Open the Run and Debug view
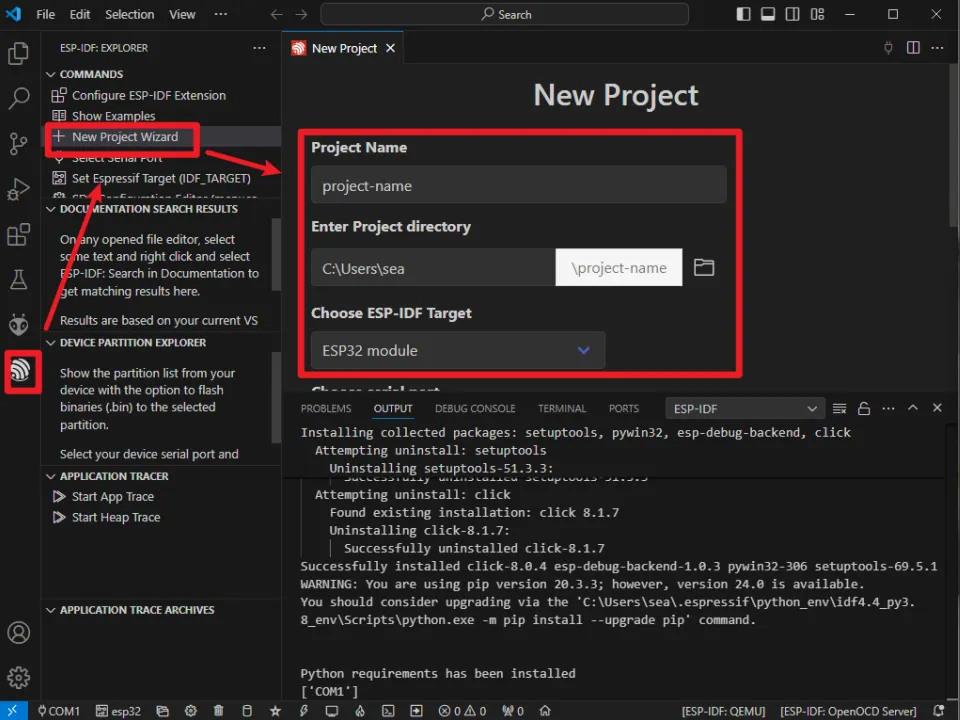The width and height of the screenshot is (960, 720). click(18, 189)
